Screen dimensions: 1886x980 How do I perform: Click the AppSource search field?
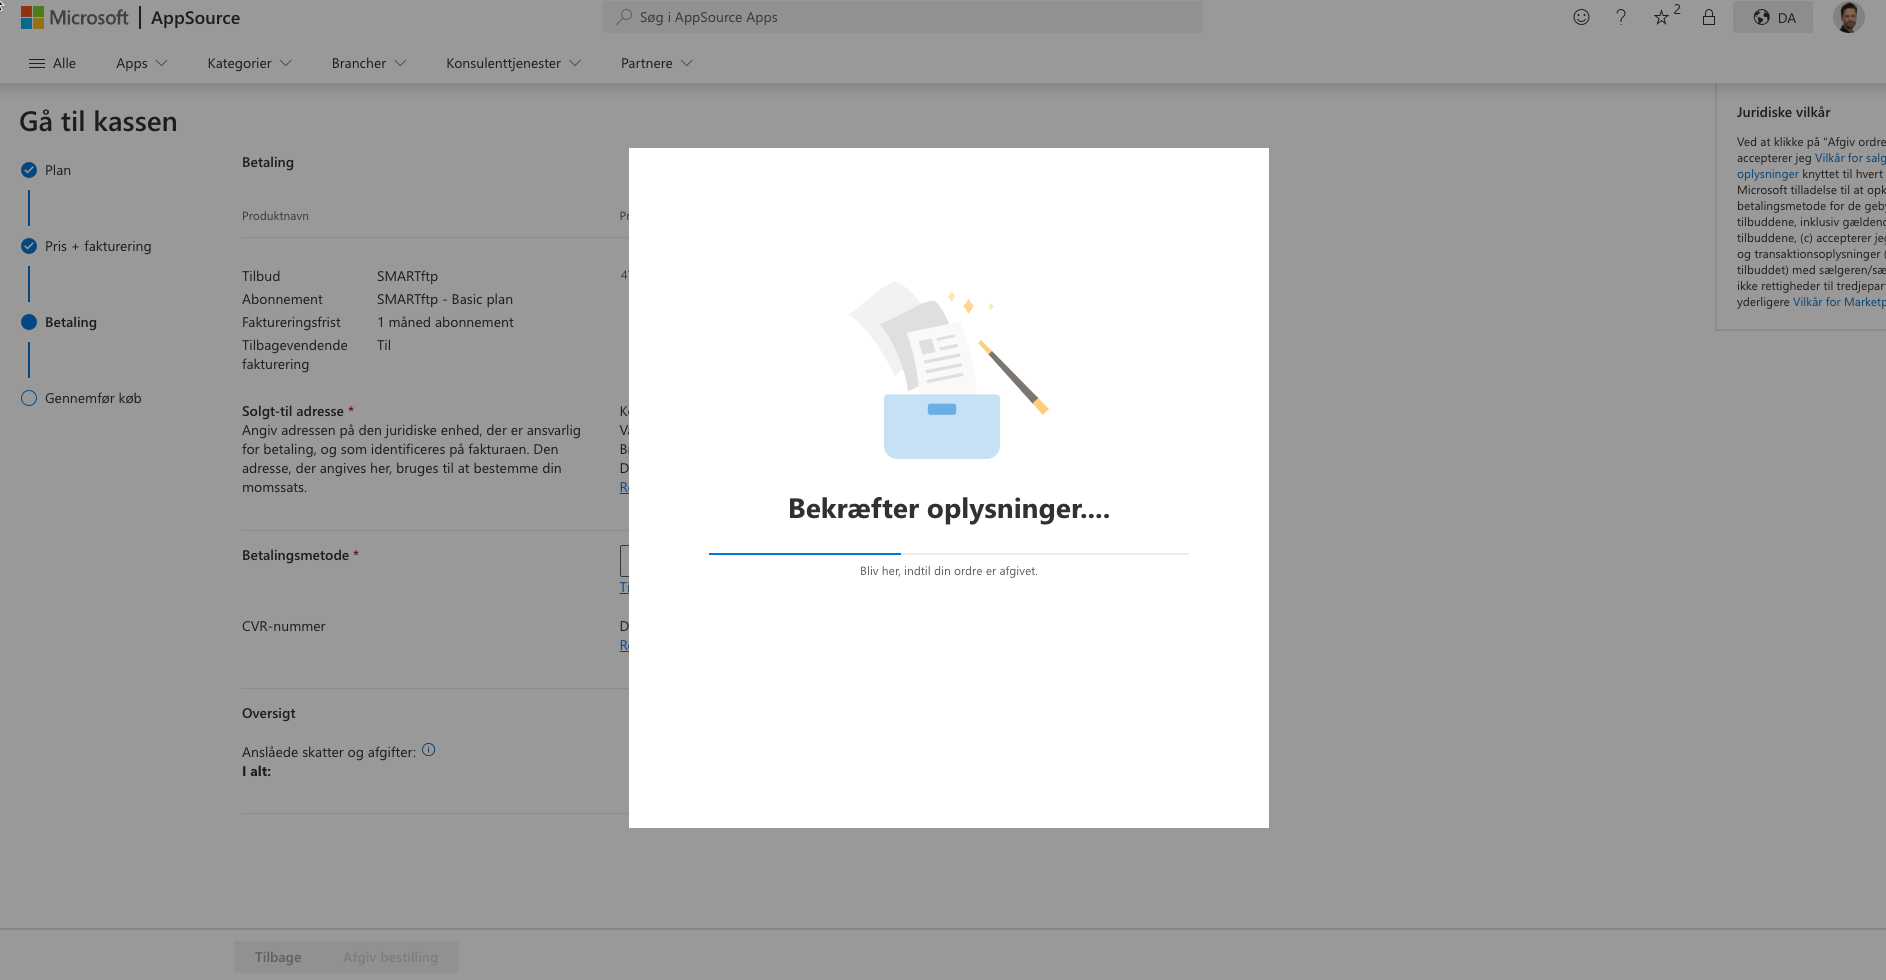(902, 17)
